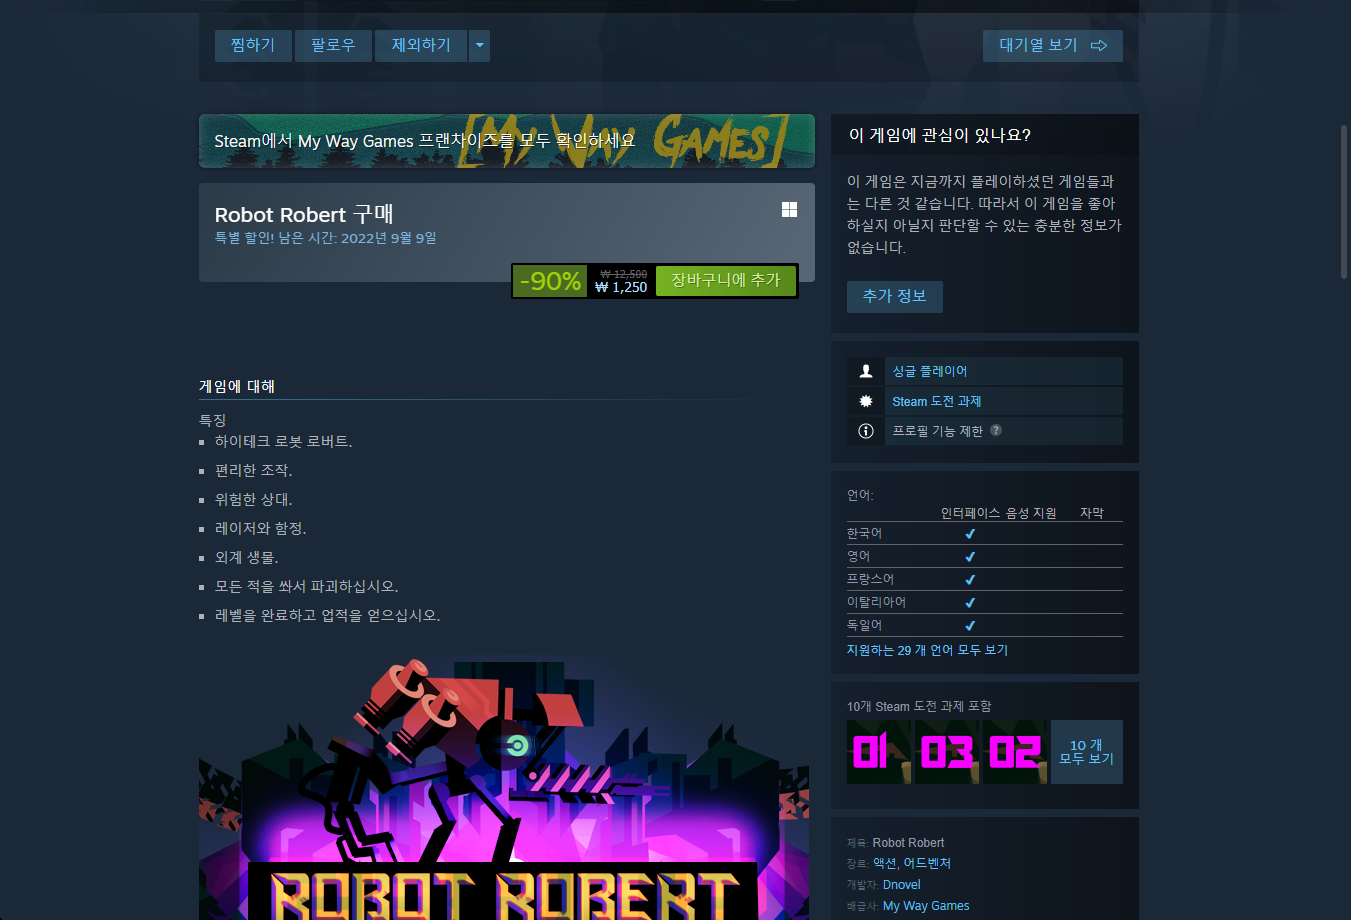Click the 외계 생물 feature line

coord(247,557)
